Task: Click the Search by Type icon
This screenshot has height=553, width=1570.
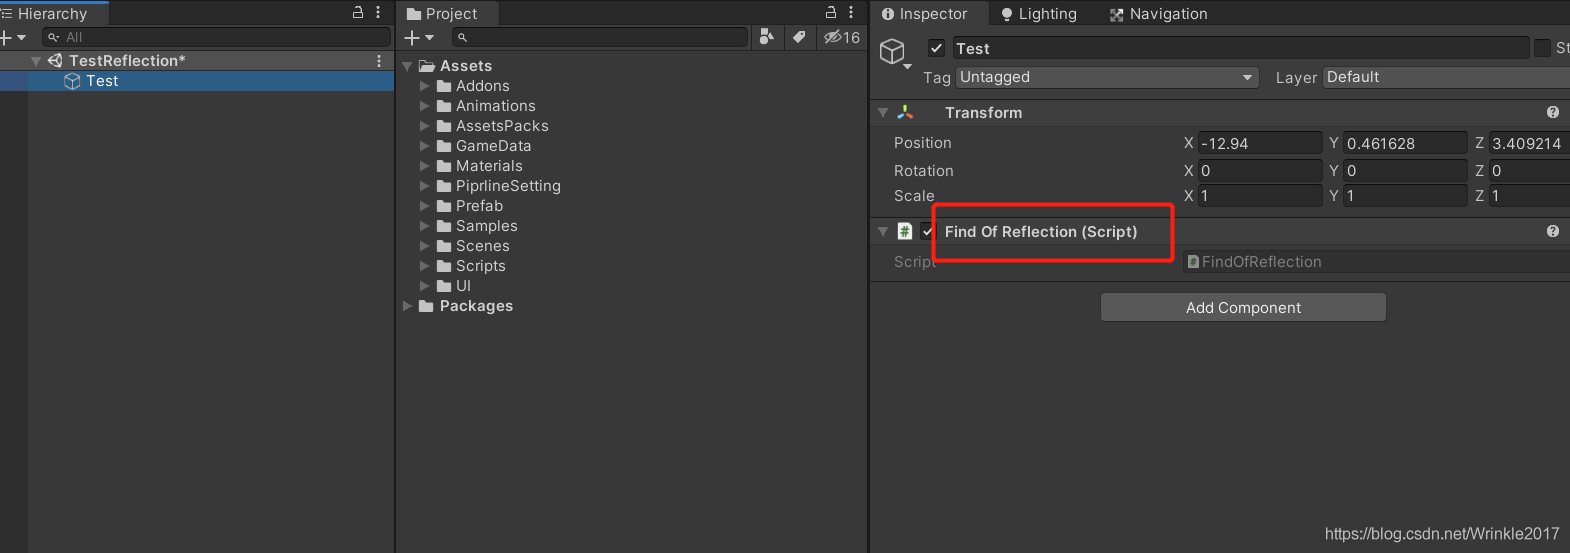Action: (766, 37)
